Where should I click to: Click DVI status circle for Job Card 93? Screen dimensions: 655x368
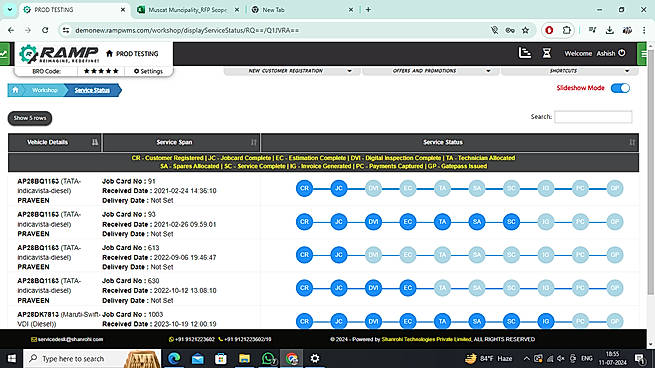tap(373, 222)
